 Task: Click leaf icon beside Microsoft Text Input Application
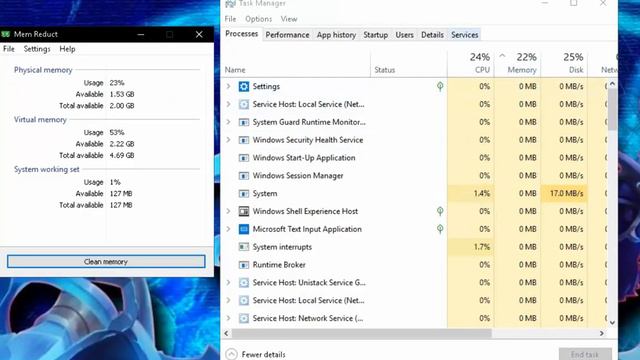pos(440,229)
